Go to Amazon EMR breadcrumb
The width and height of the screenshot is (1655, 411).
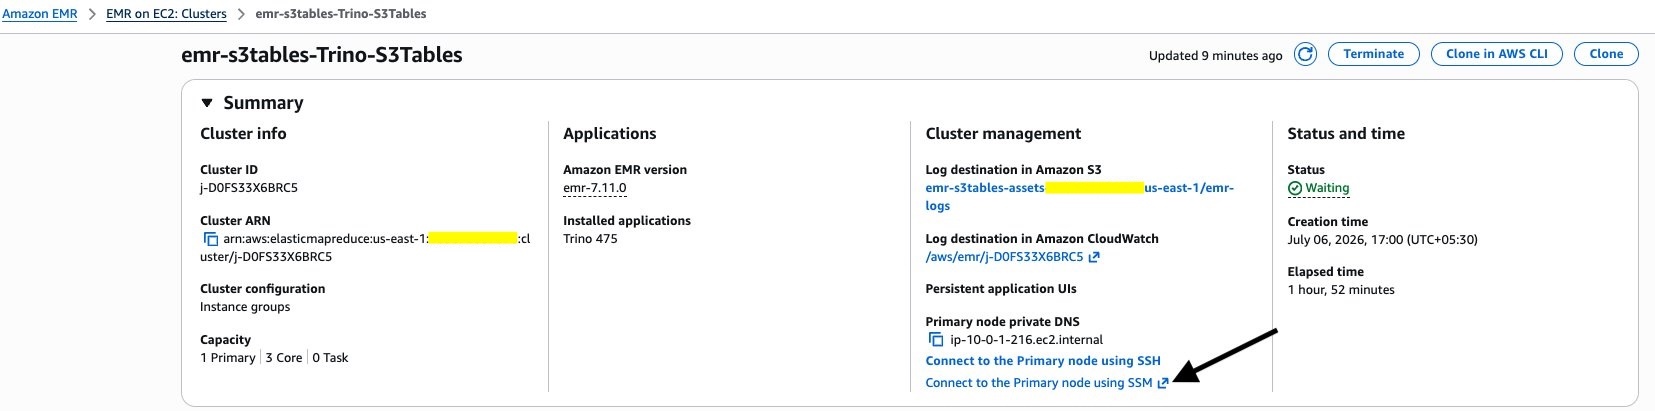click(x=40, y=14)
